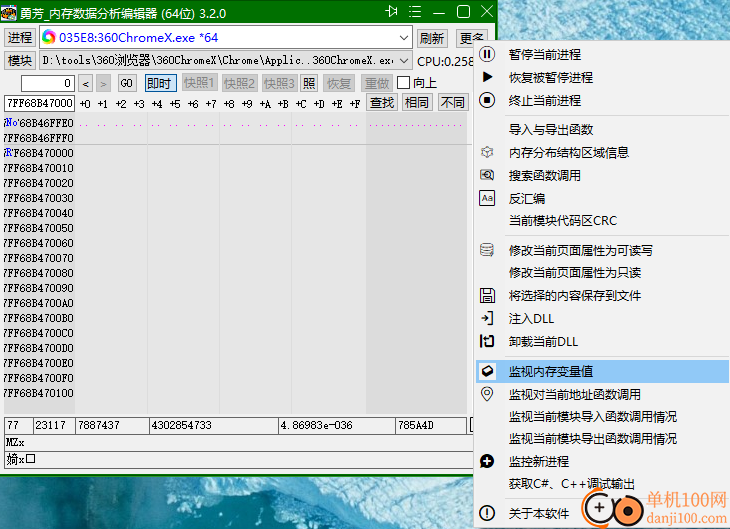The height and width of the screenshot is (529, 730).
Task: Click the 刷新 refresh button
Action: point(432,38)
